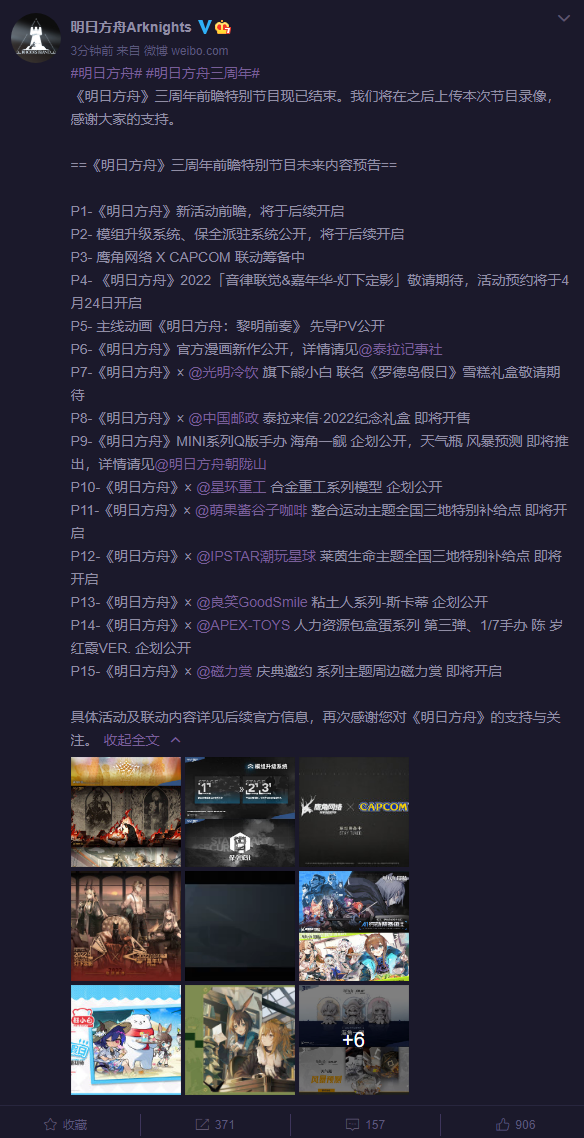584x1138 pixels.
Task: Click the orange membership crown icon
Action: [x=223, y=28]
